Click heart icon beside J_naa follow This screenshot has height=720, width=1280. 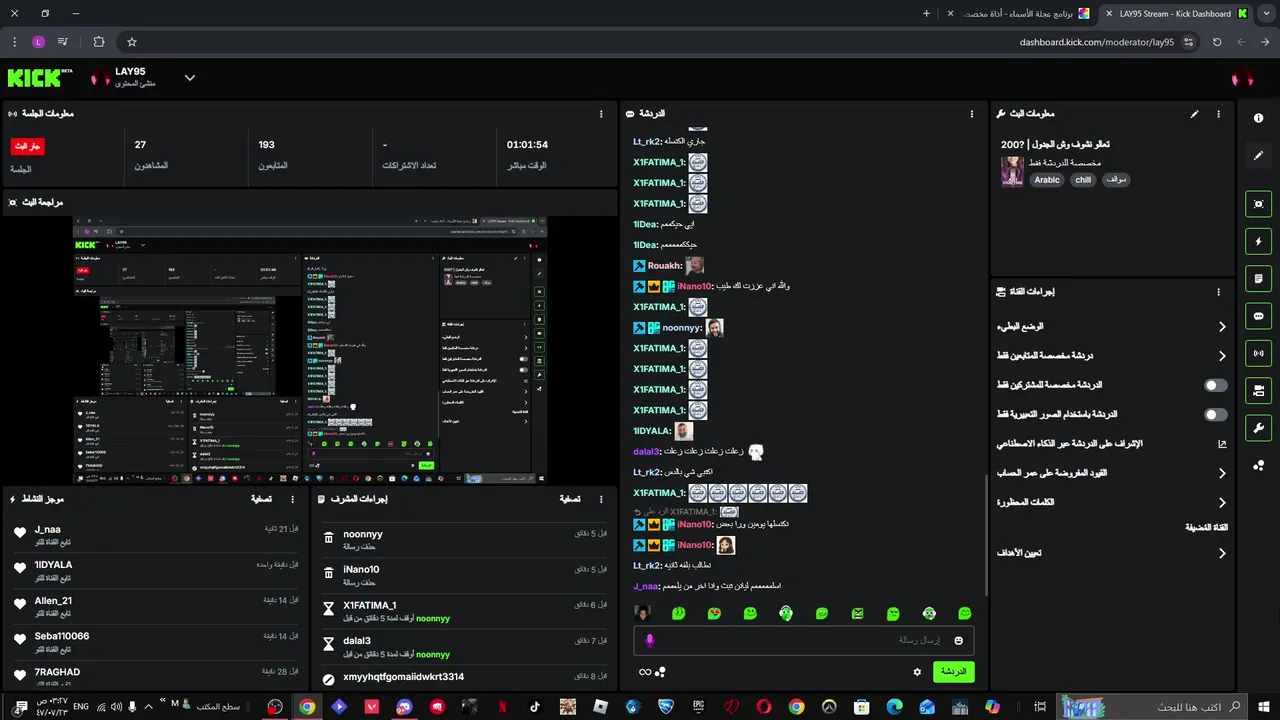point(20,533)
